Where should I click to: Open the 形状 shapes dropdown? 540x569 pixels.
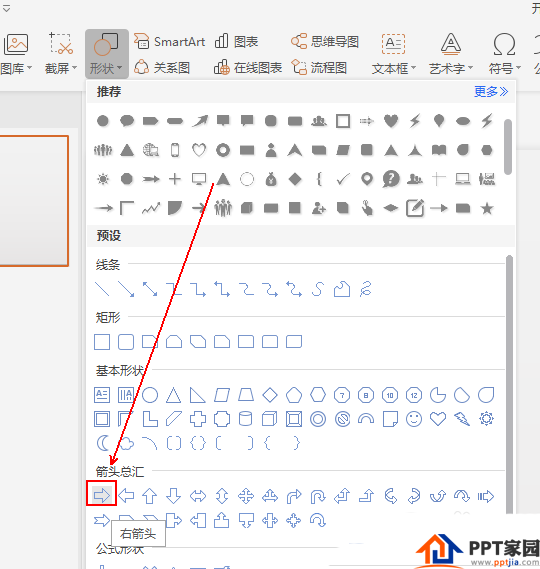click(x=107, y=54)
